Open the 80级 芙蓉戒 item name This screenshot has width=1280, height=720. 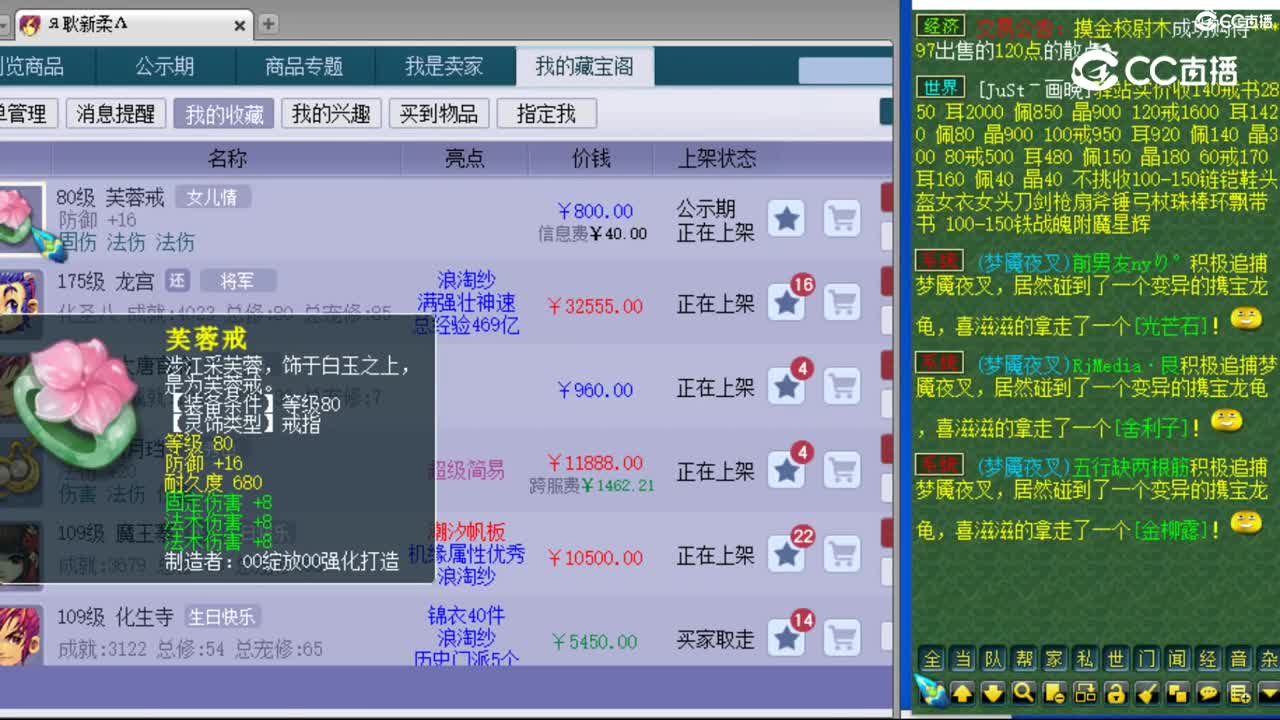click(x=110, y=198)
